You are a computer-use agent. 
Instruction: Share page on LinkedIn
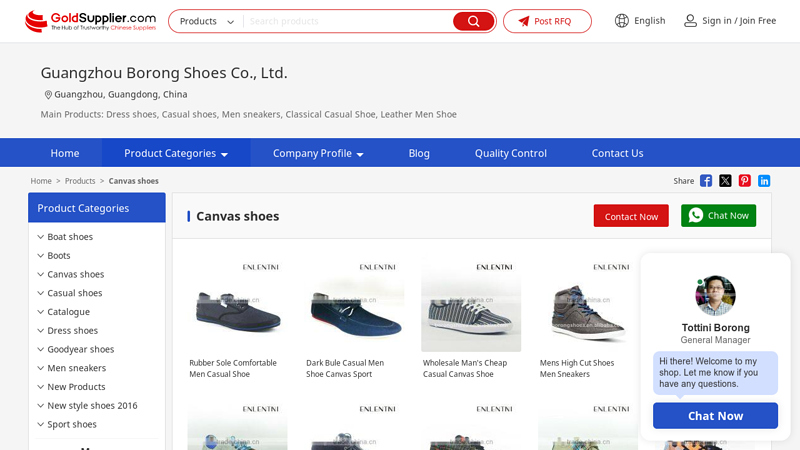coord(764,181)
